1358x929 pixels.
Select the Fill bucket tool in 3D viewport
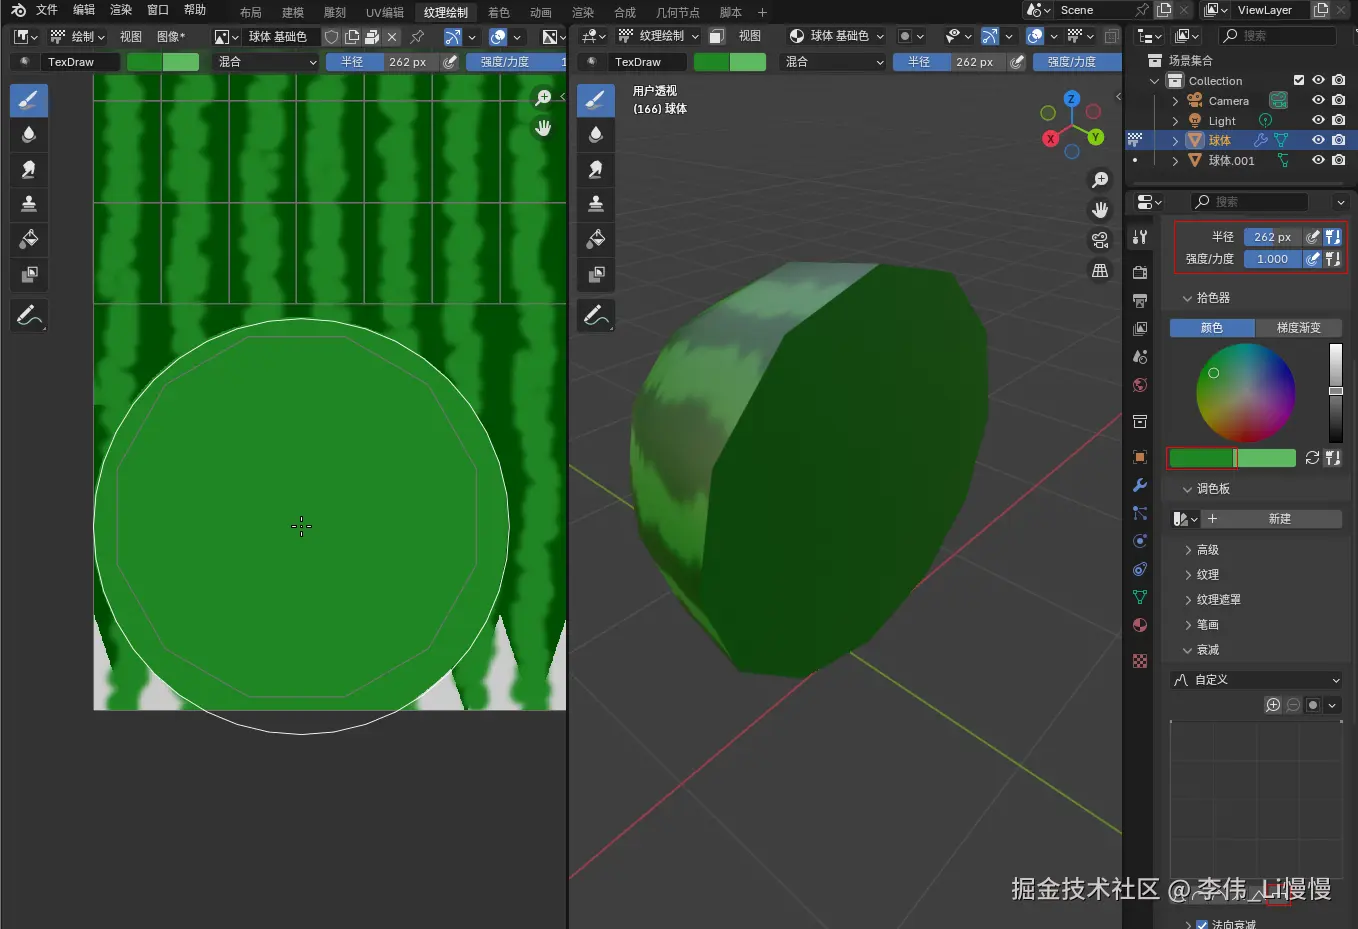[x=596, y=239]
